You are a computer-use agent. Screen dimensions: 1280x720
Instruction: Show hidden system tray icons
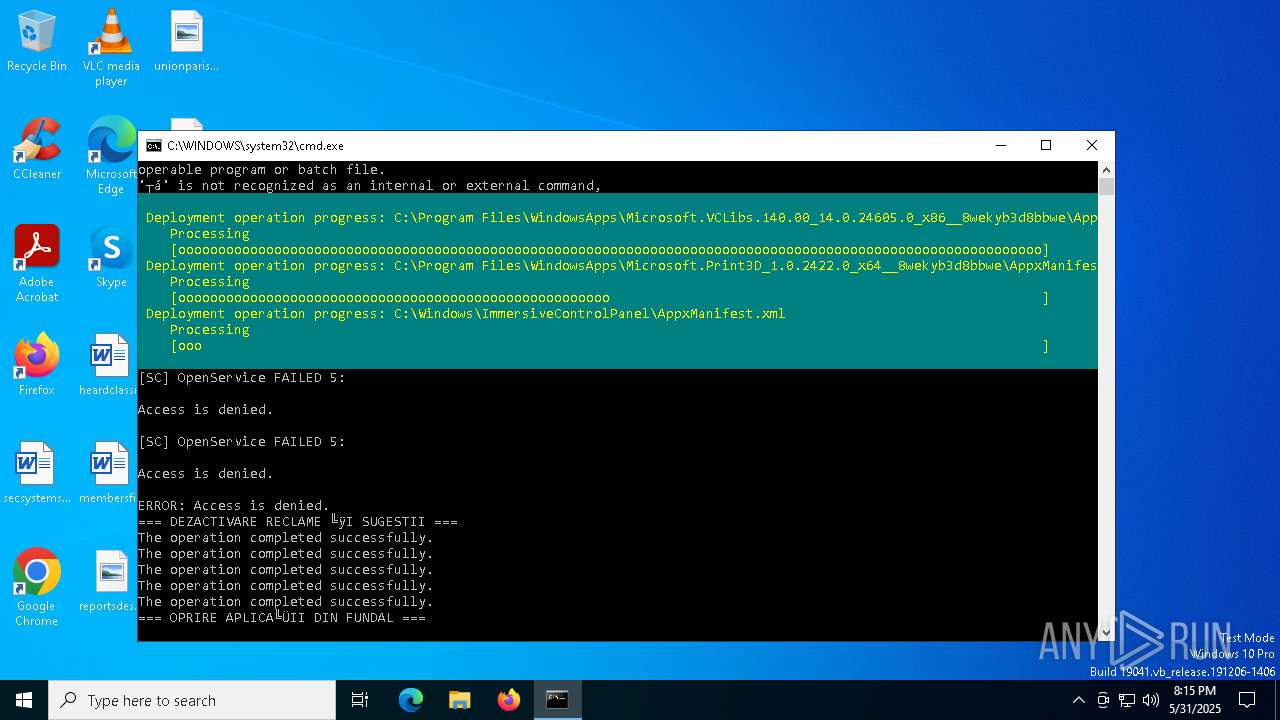[1078, 700]
